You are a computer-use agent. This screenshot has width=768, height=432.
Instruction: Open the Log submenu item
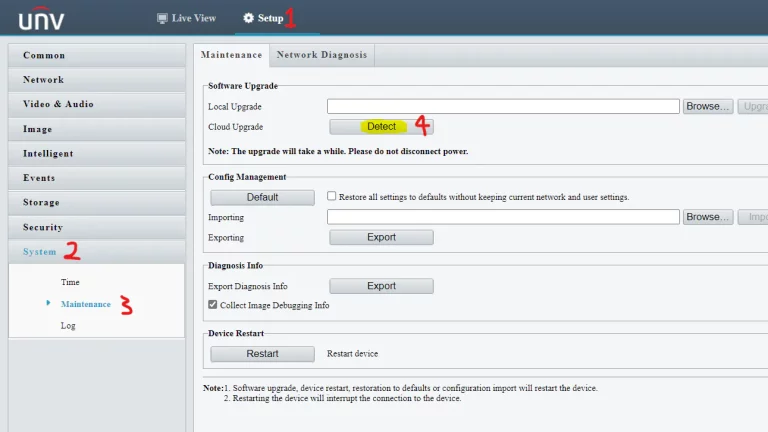tap(68, 326)
